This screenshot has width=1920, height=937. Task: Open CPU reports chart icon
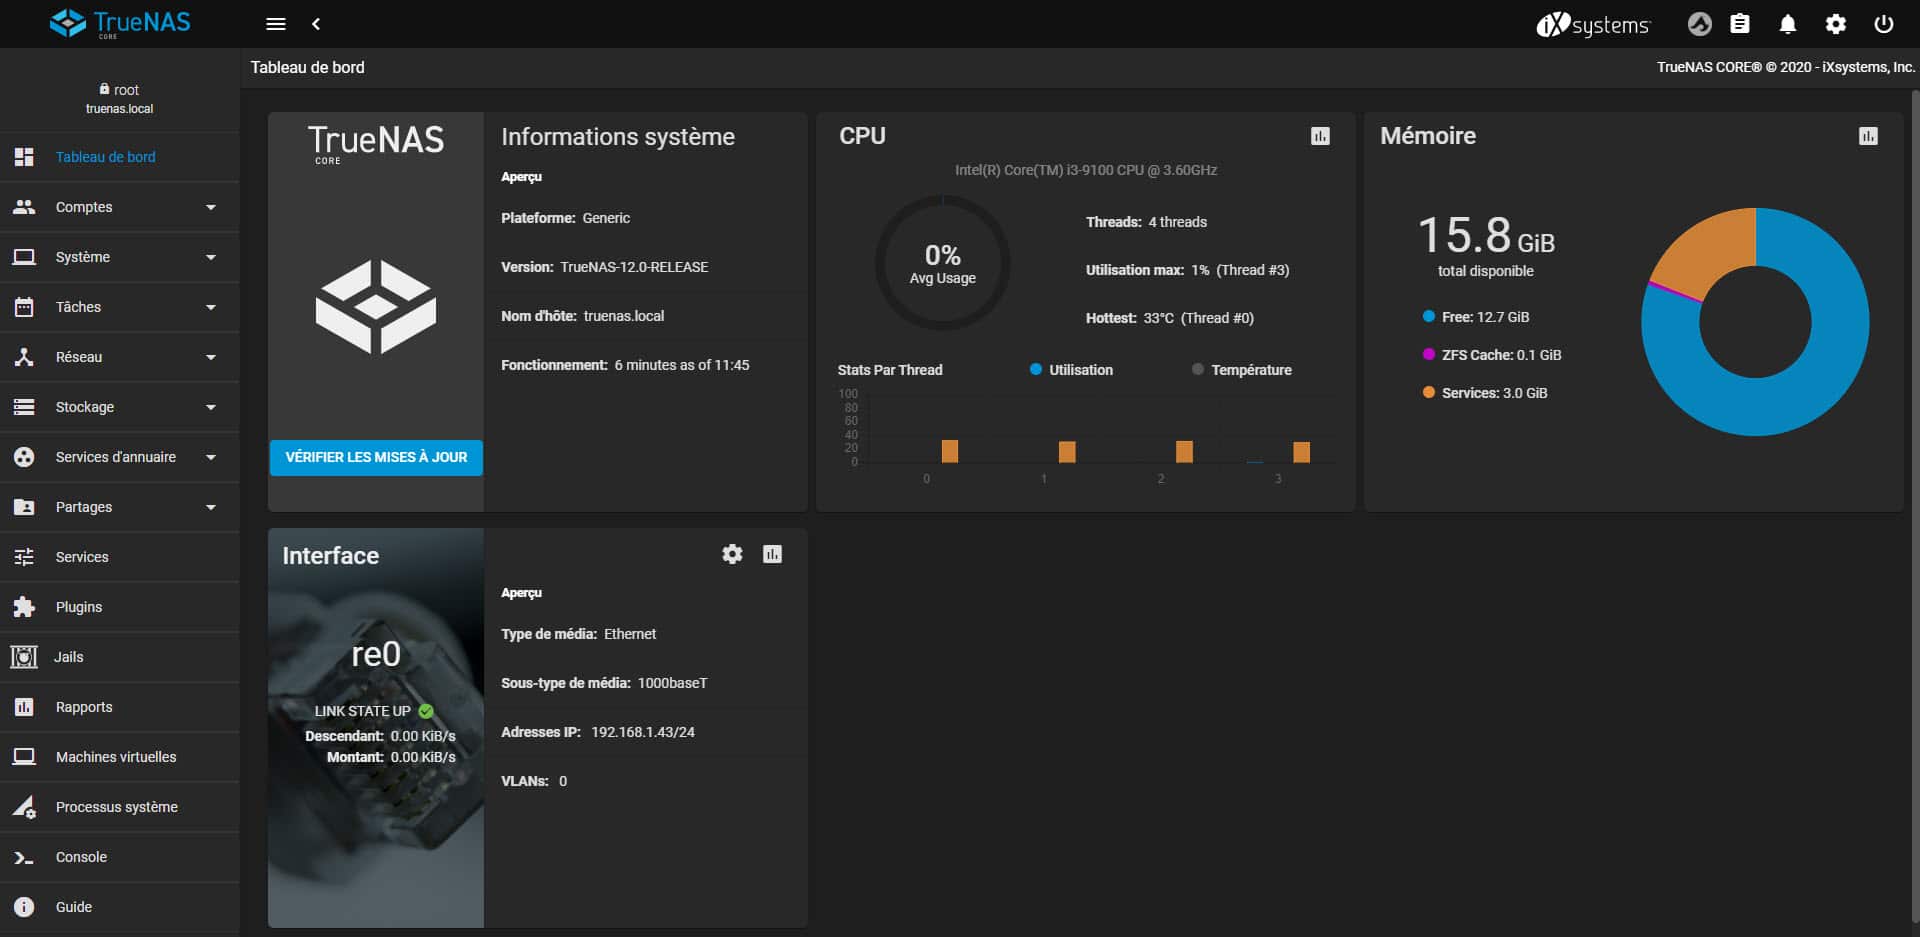point(1320,136)
